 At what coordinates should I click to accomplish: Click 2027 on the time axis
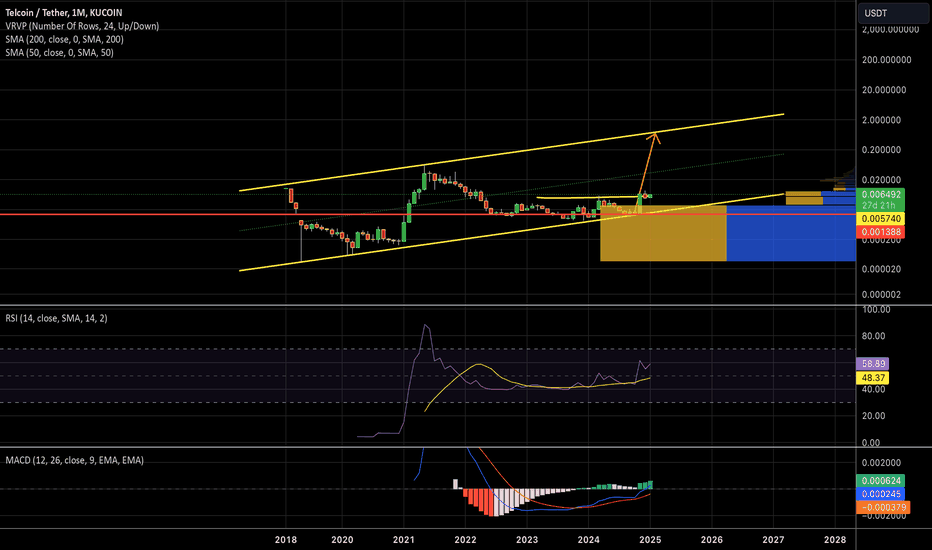coord(773,540)
